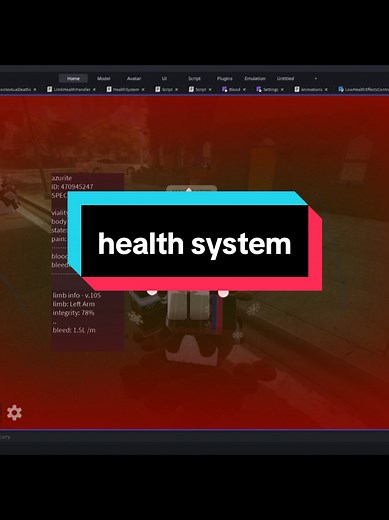
Task: Select the Untitled ribbon tab
Action: coord(285,78)
